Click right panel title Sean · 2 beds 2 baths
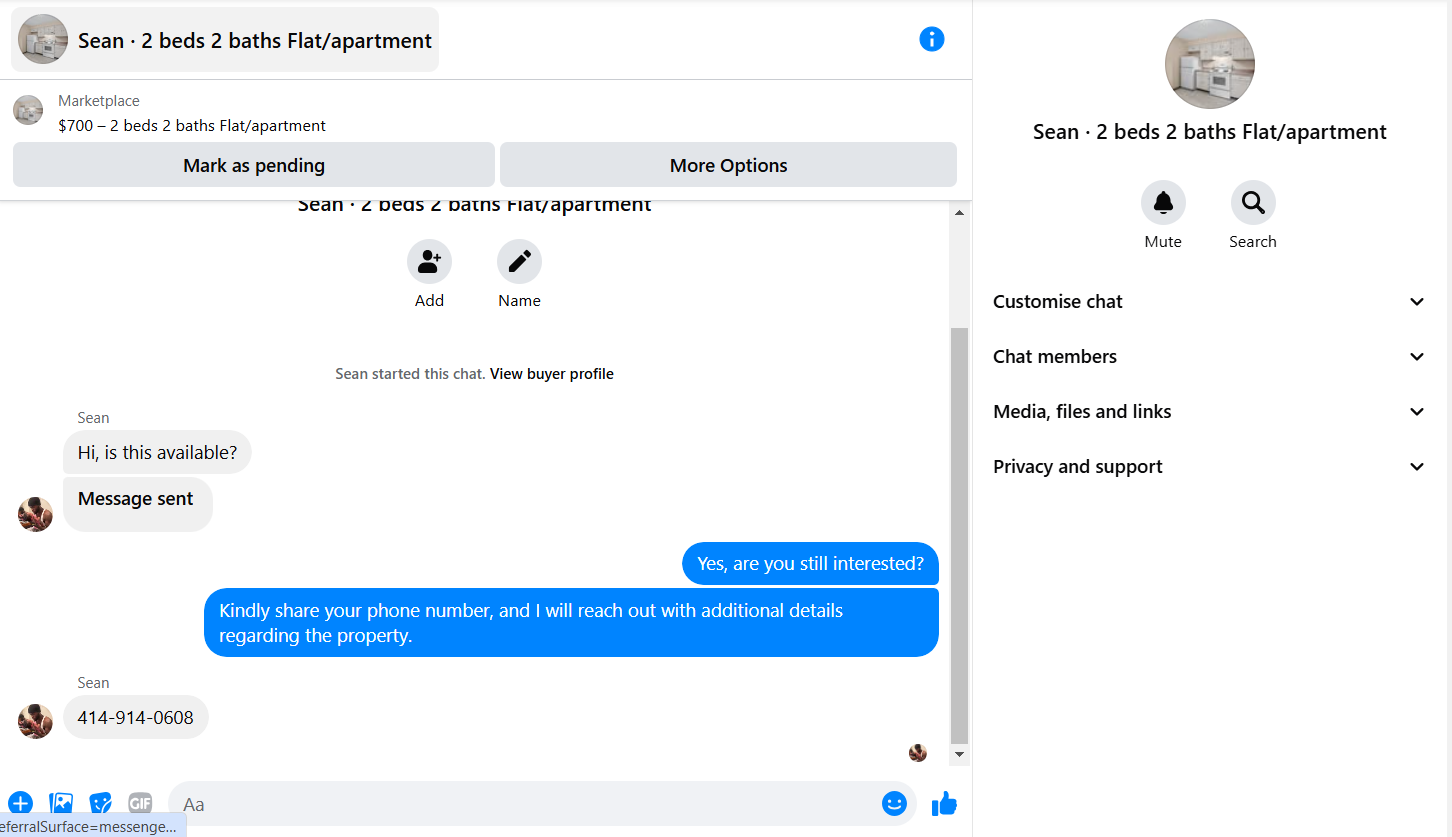Image resolution: width=1452 pixels, height=837 pixels. click(1210, 132)
